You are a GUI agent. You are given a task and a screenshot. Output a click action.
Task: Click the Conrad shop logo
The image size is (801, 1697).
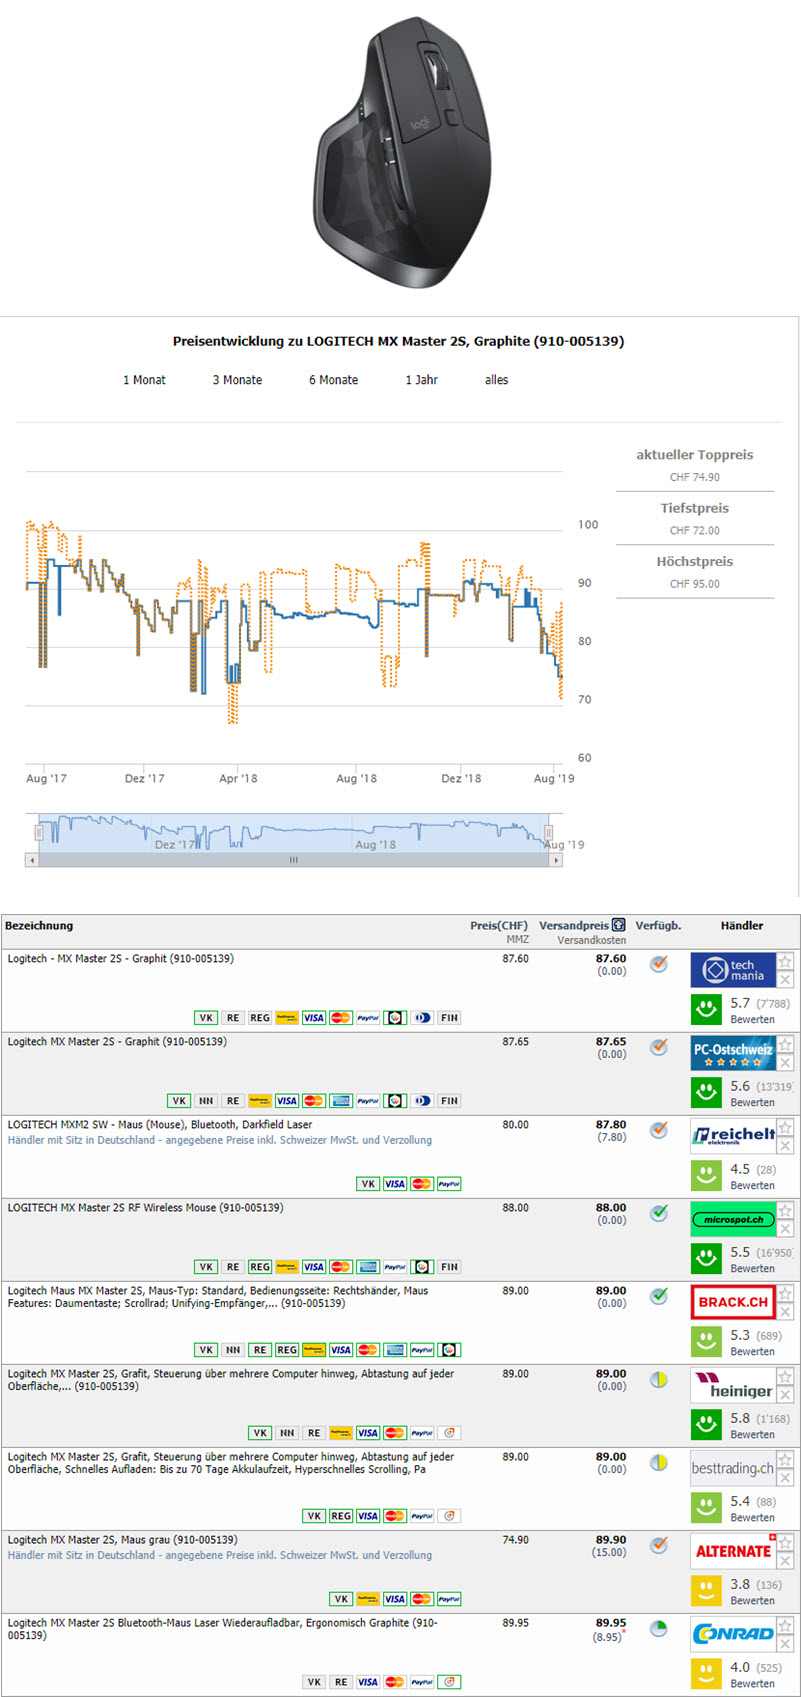(x=732, y=1634)
